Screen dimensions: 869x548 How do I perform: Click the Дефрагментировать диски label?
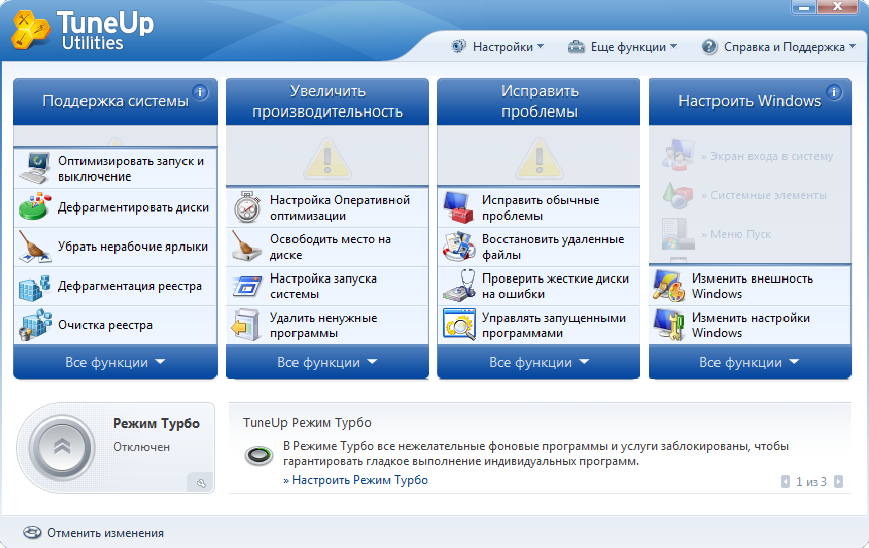(x=134, y=207)
